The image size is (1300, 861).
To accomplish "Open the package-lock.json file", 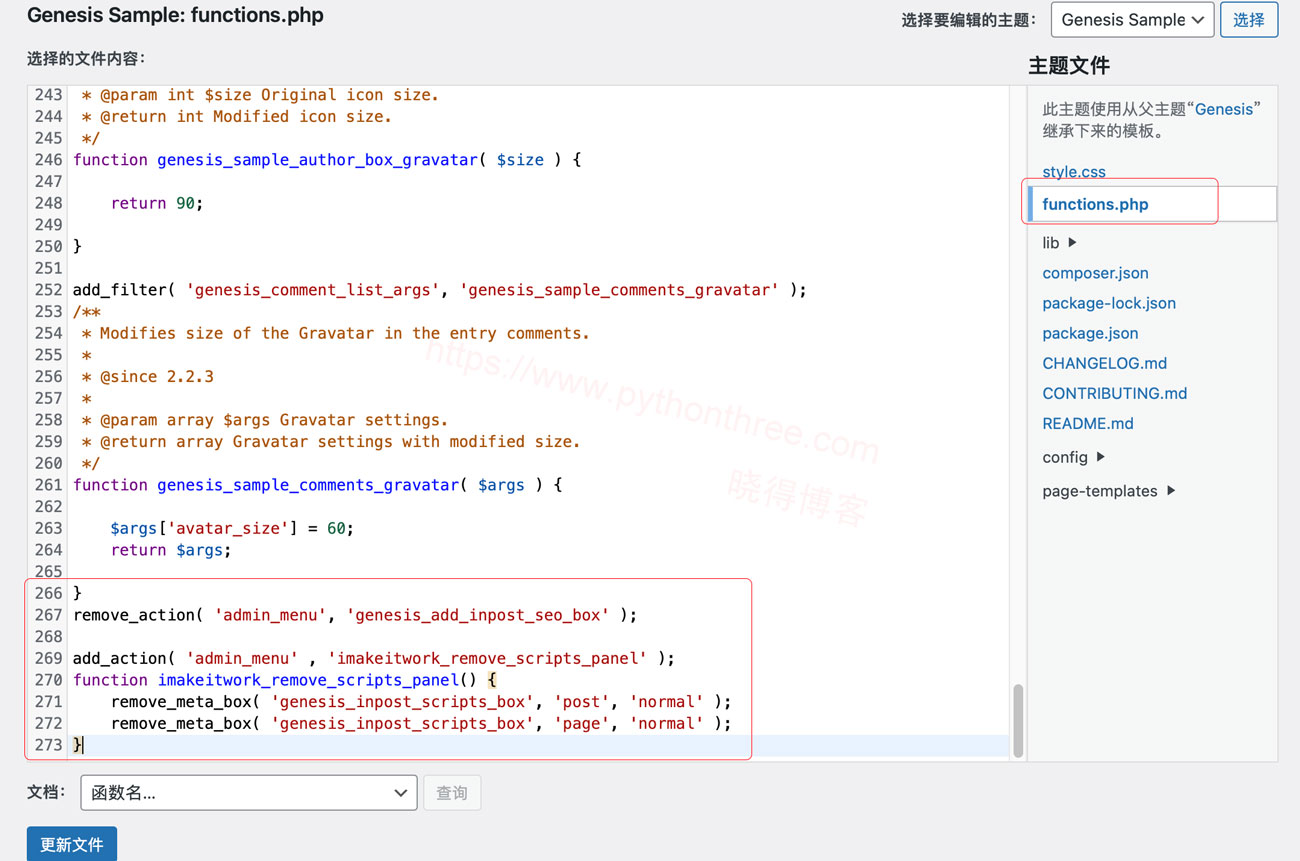I will tap(1107, 302).
